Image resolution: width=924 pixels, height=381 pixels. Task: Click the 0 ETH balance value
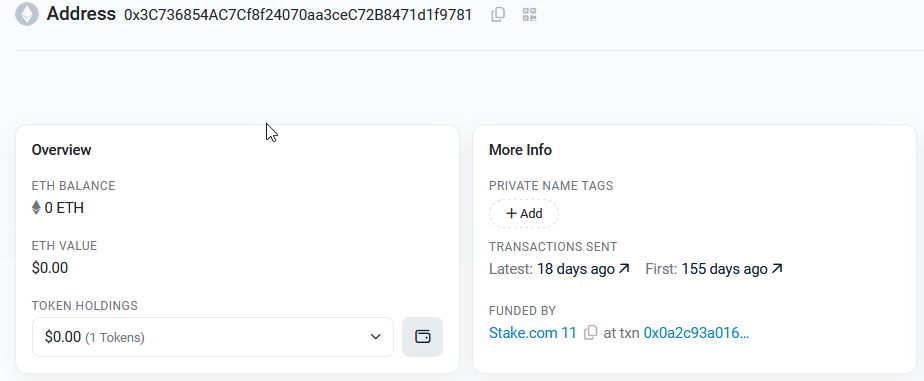click(x=64, y=208)
